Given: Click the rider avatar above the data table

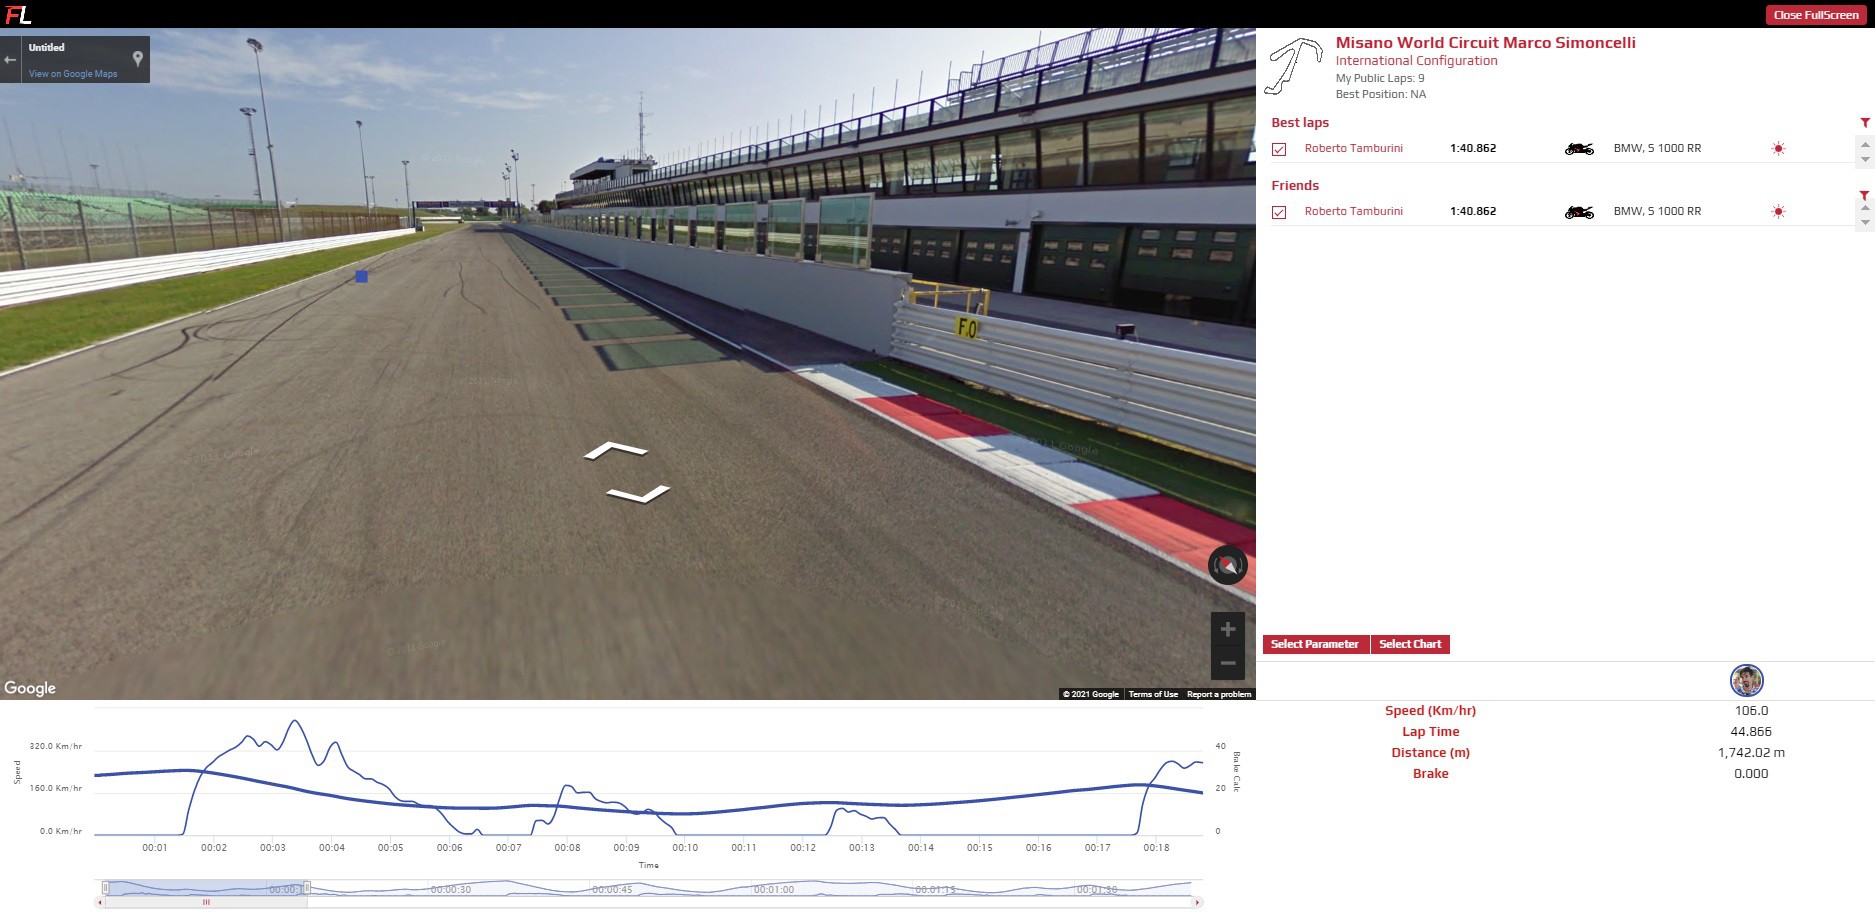Looking at the screenshot, I should (x=1746, y=681).
